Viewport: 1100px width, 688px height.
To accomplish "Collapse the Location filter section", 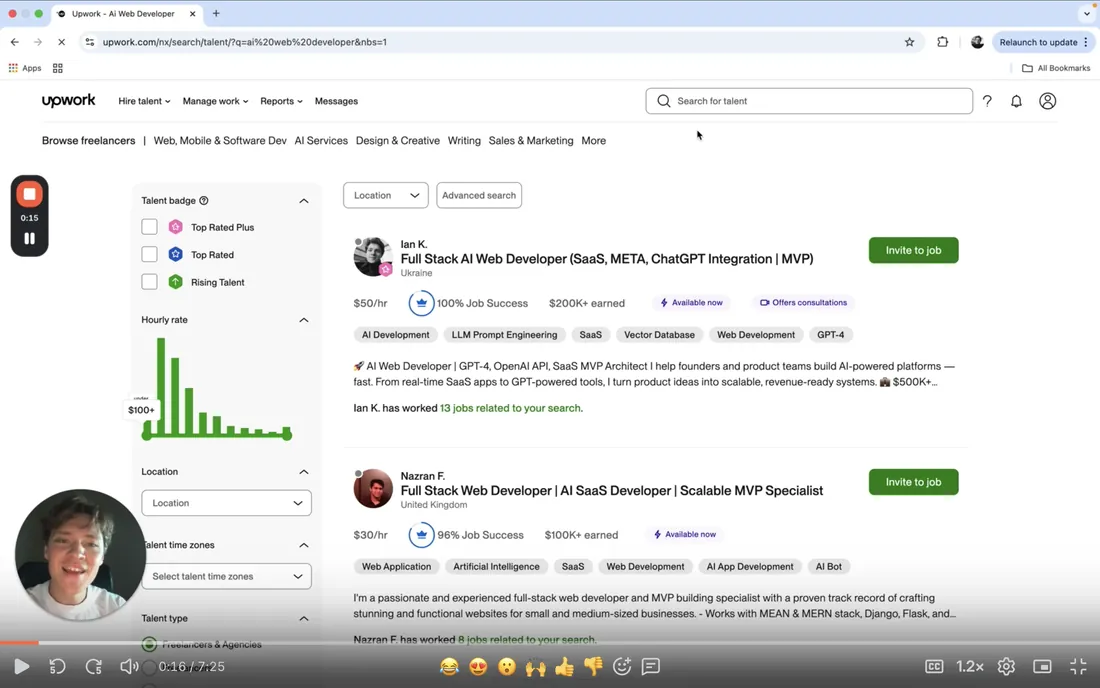I will (304, 472).
